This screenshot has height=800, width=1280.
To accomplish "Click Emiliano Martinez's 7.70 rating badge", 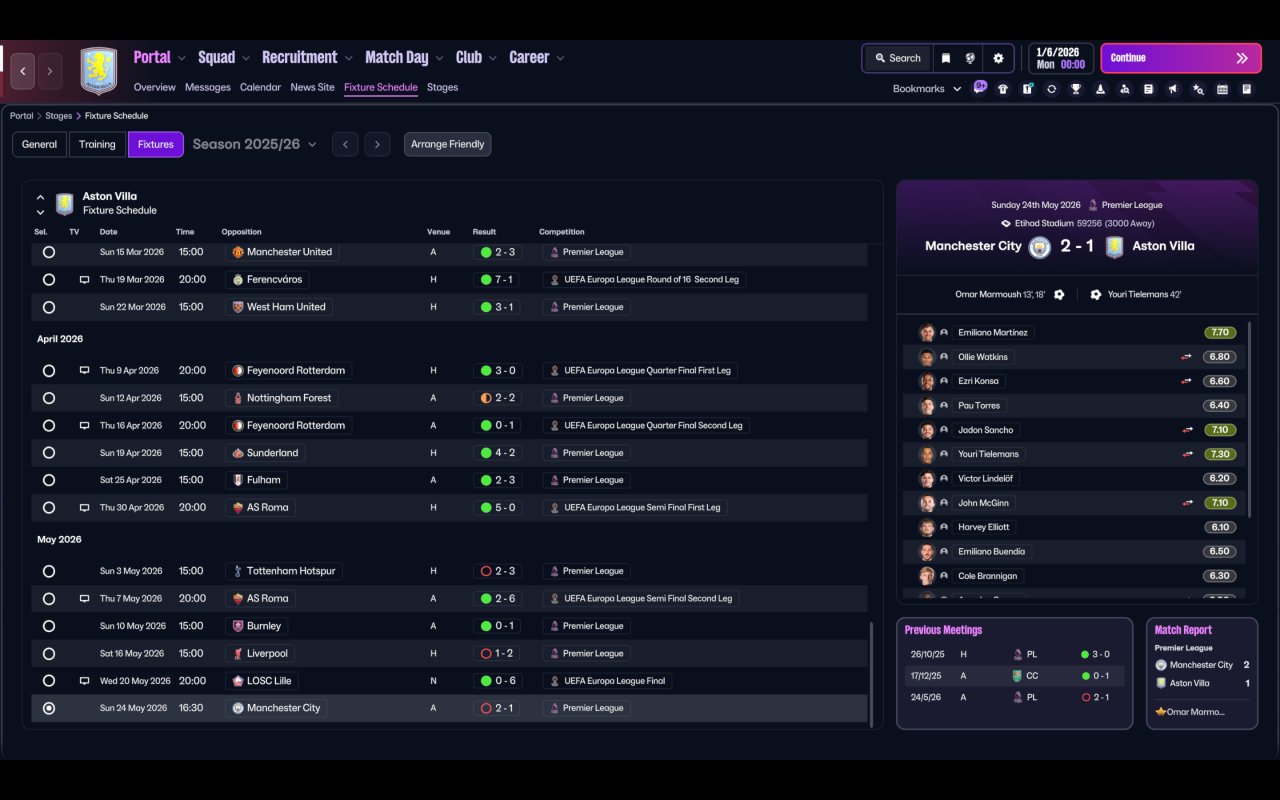I will tap(1220, 333).
